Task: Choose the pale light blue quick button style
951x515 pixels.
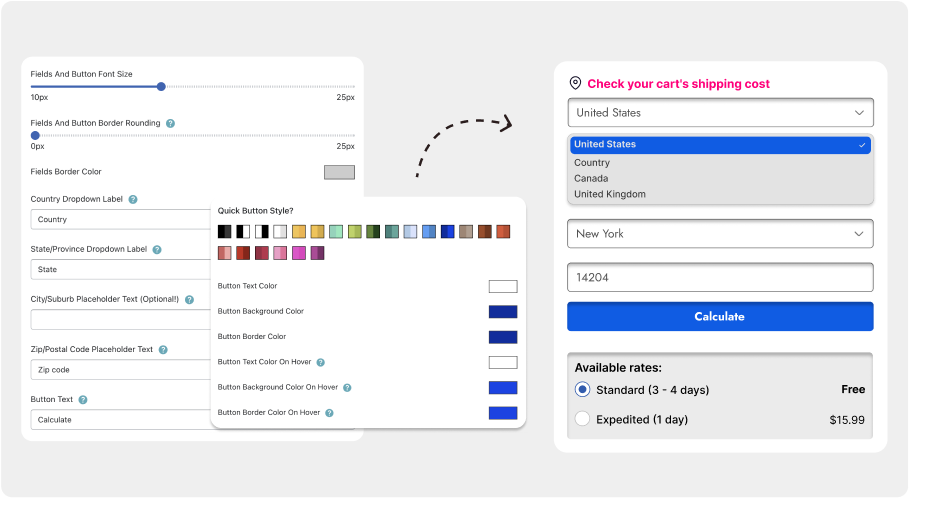Action: tap(411, 232)
